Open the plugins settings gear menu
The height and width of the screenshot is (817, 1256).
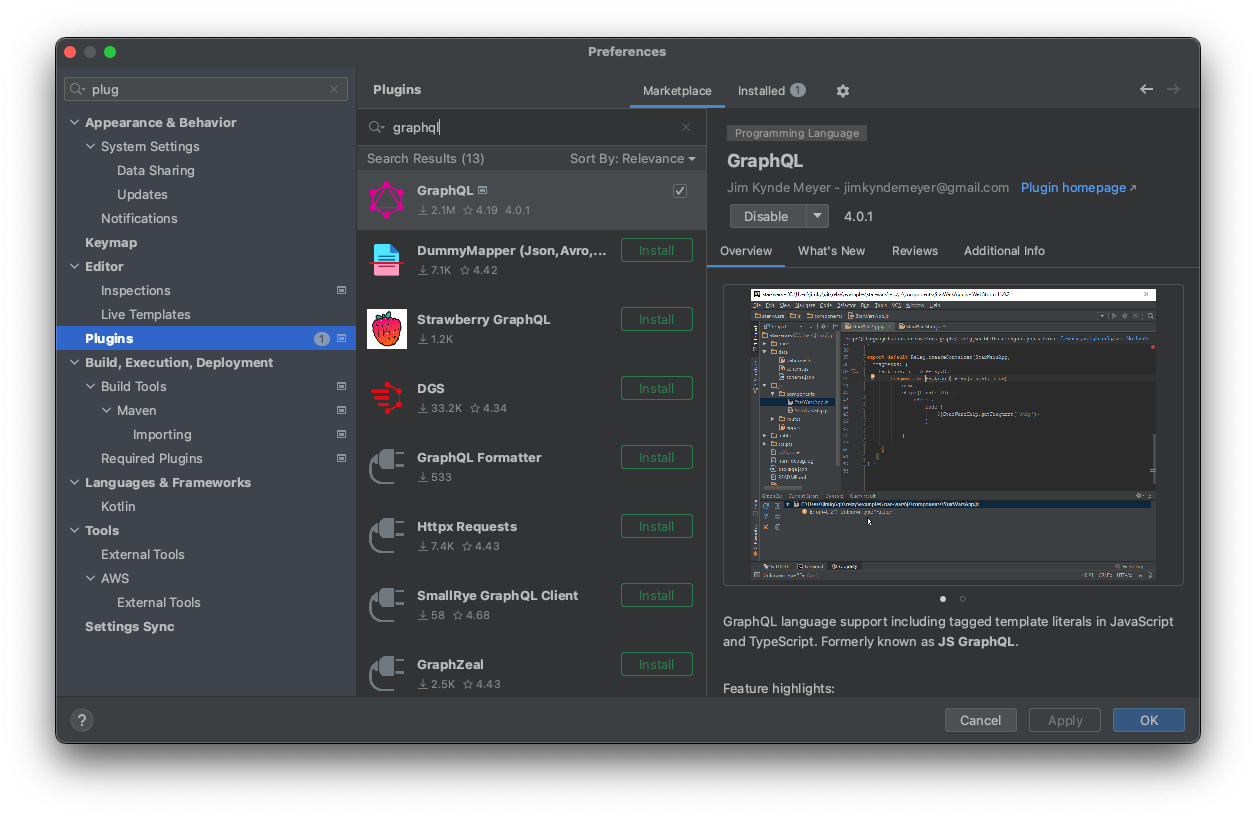tap(842, 90)
